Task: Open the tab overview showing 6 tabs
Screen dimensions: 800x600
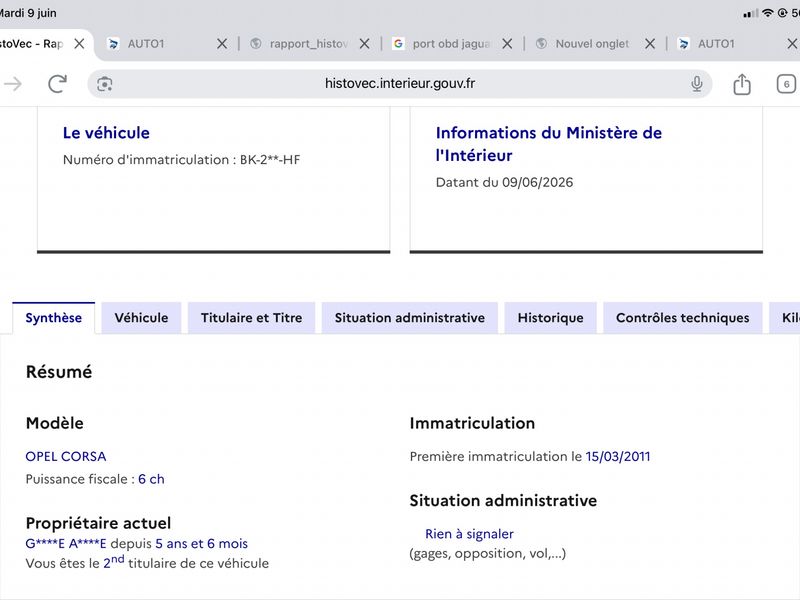Action: (x=786, y=84)
